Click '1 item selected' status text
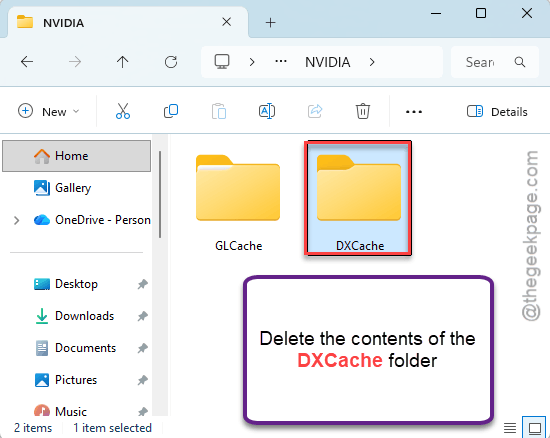550x438 pixels. click(112, 428)
